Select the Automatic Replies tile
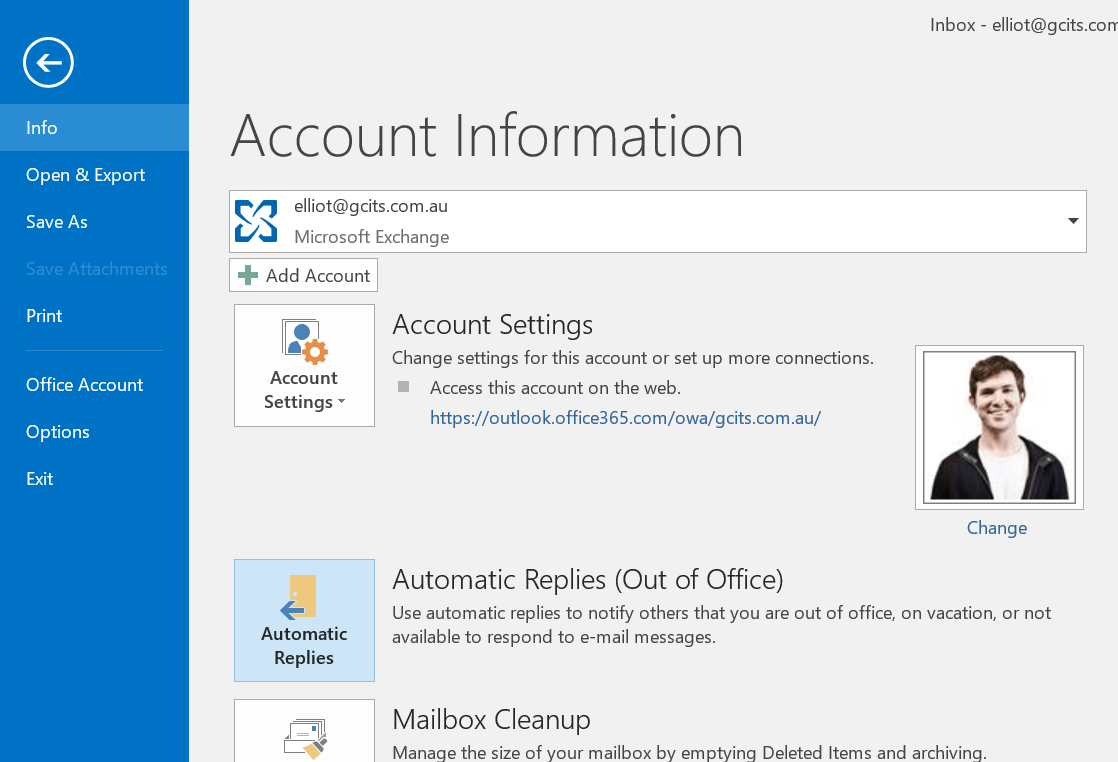Screen dimensions: 1118x762 [x=304, y=620]
